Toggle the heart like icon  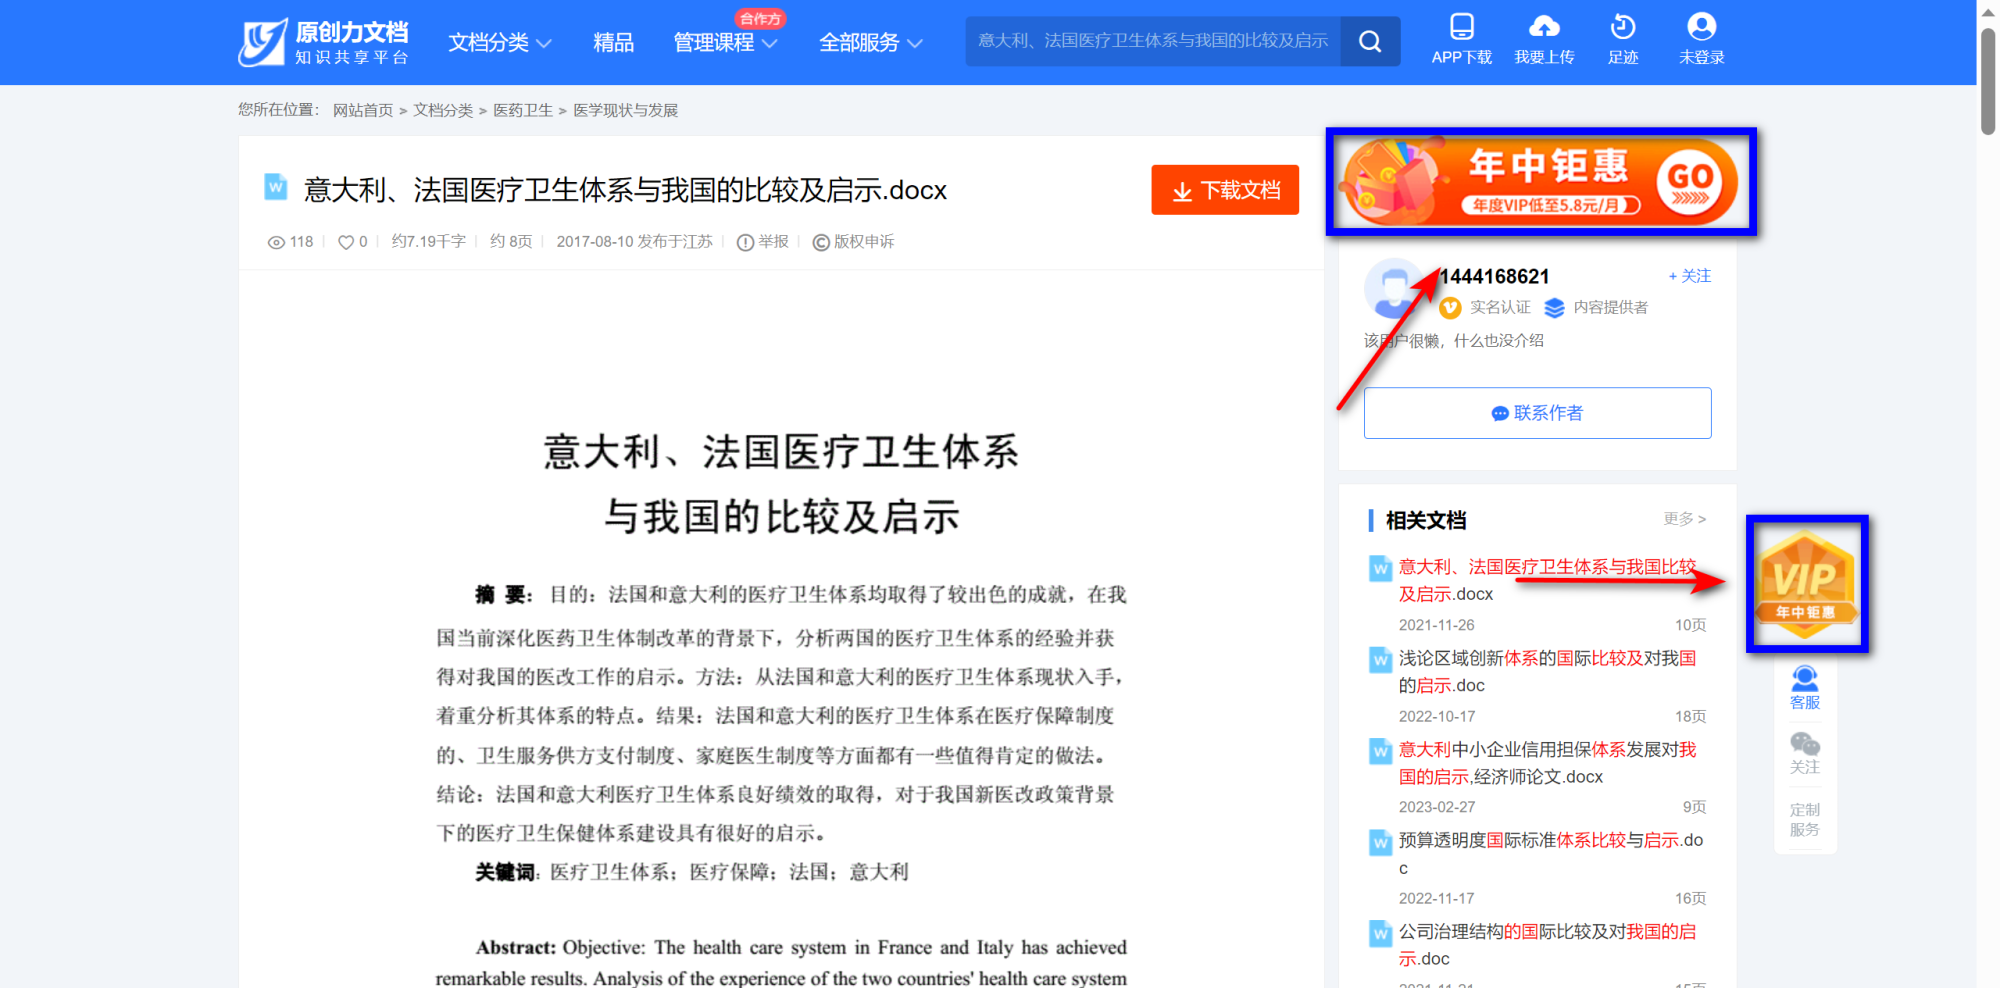point(346,242)
